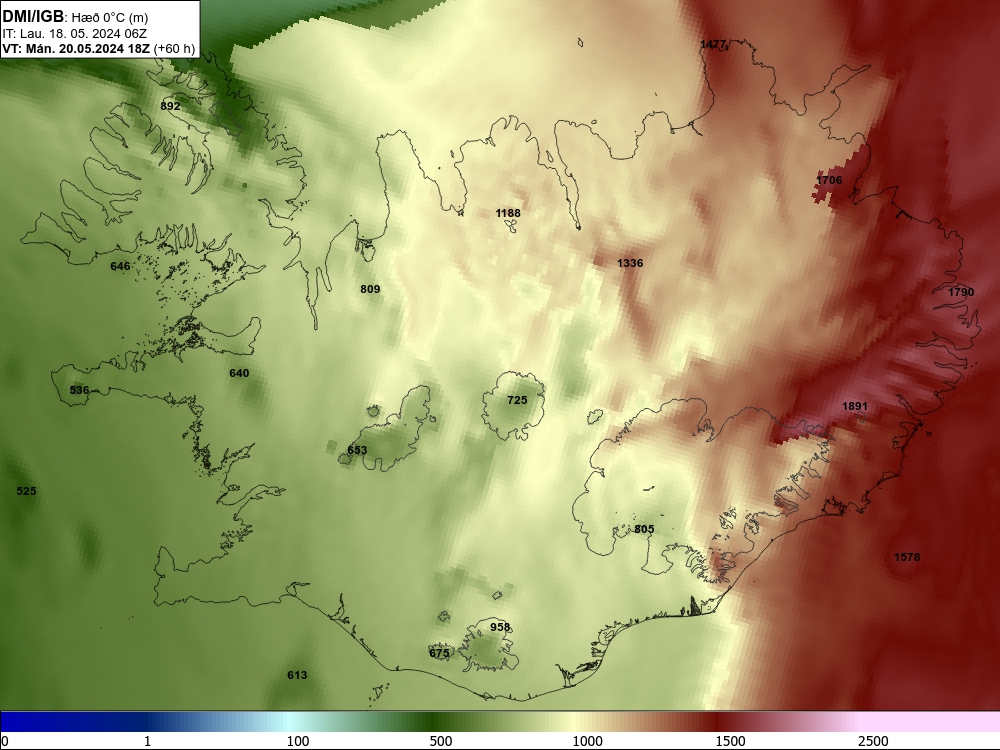Select the 1000 tick on the colour scale
The height and width of the screenshot is (750, 1000).
[x=587, y=741]
